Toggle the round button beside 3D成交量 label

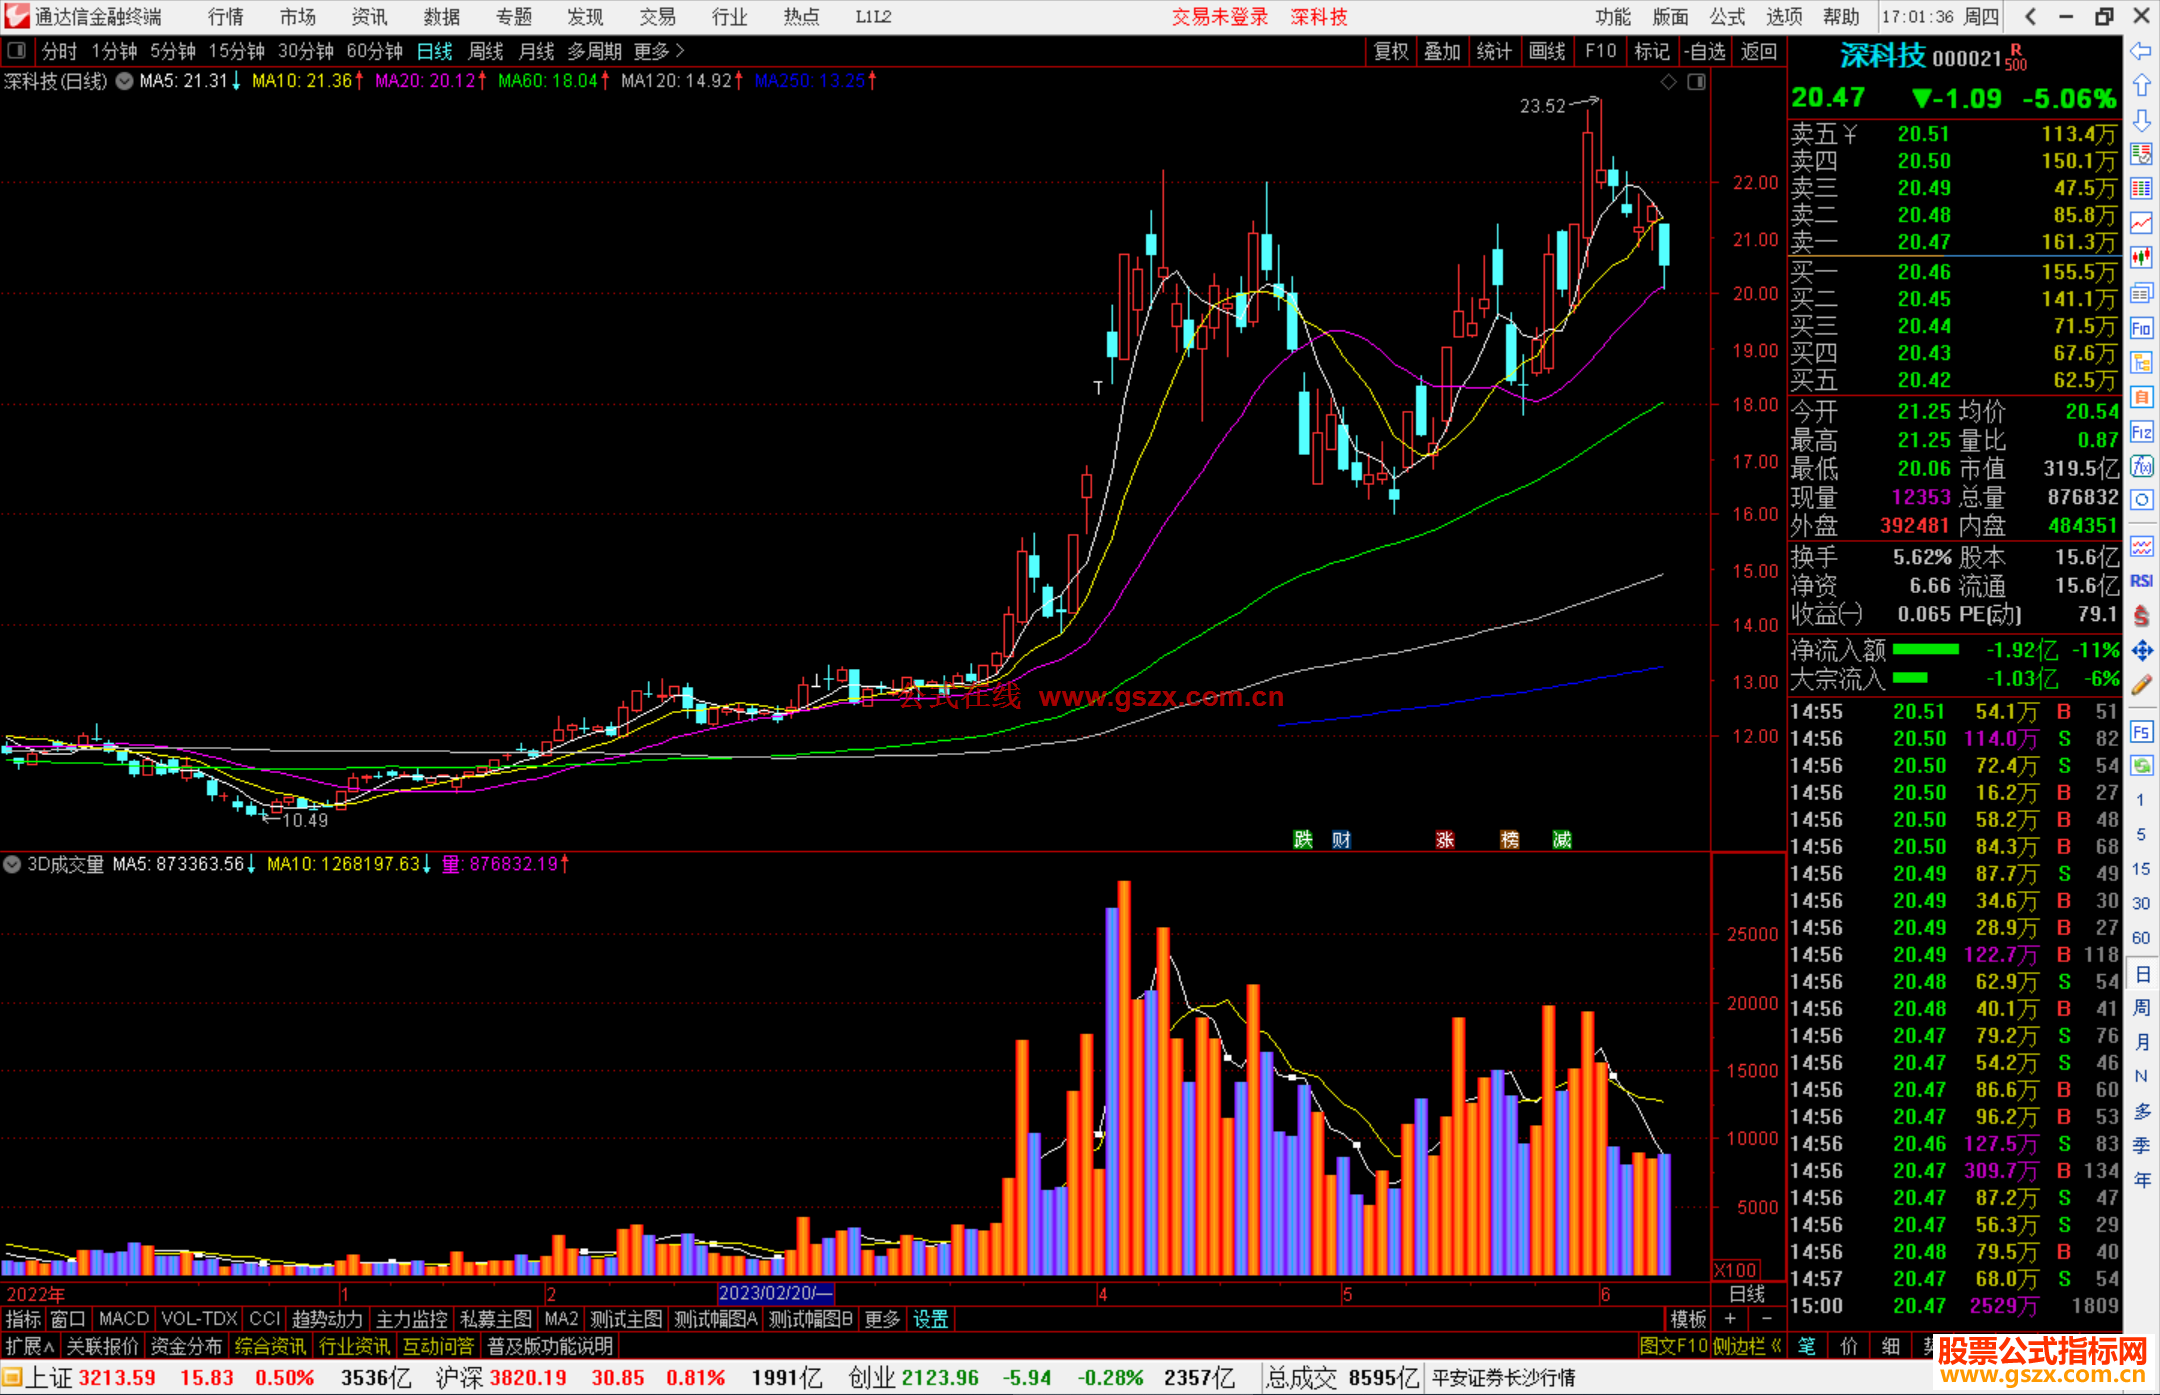[12, 864]
